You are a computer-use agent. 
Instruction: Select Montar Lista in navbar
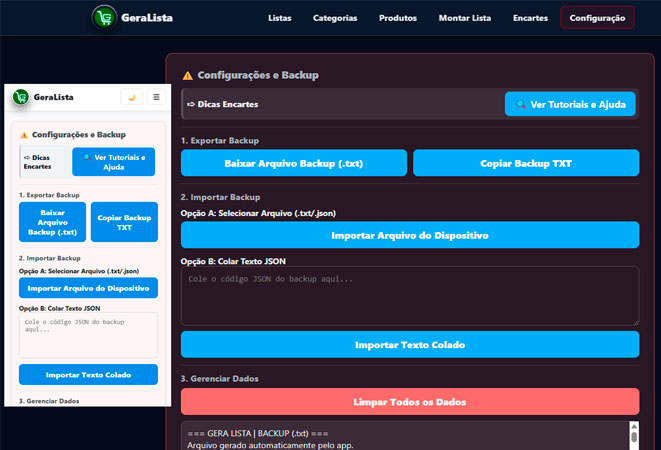click(465, 18)
